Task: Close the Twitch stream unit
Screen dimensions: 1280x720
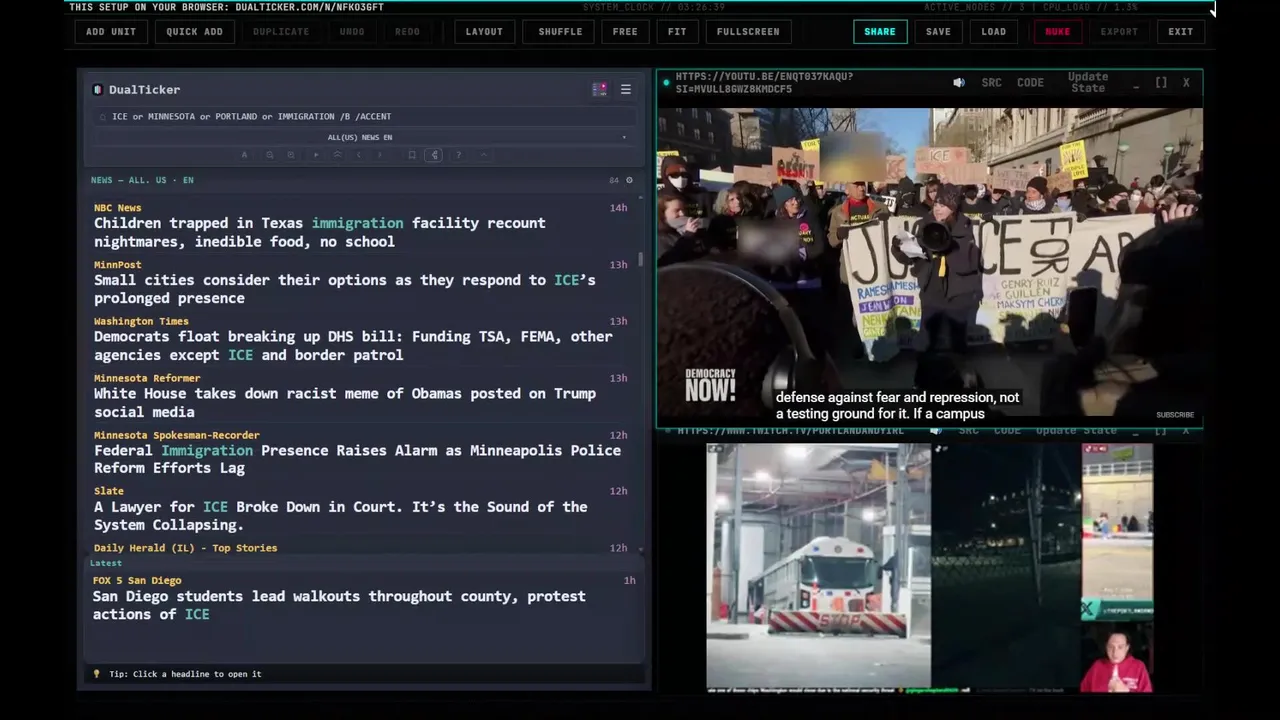Action: [1185, 431]
